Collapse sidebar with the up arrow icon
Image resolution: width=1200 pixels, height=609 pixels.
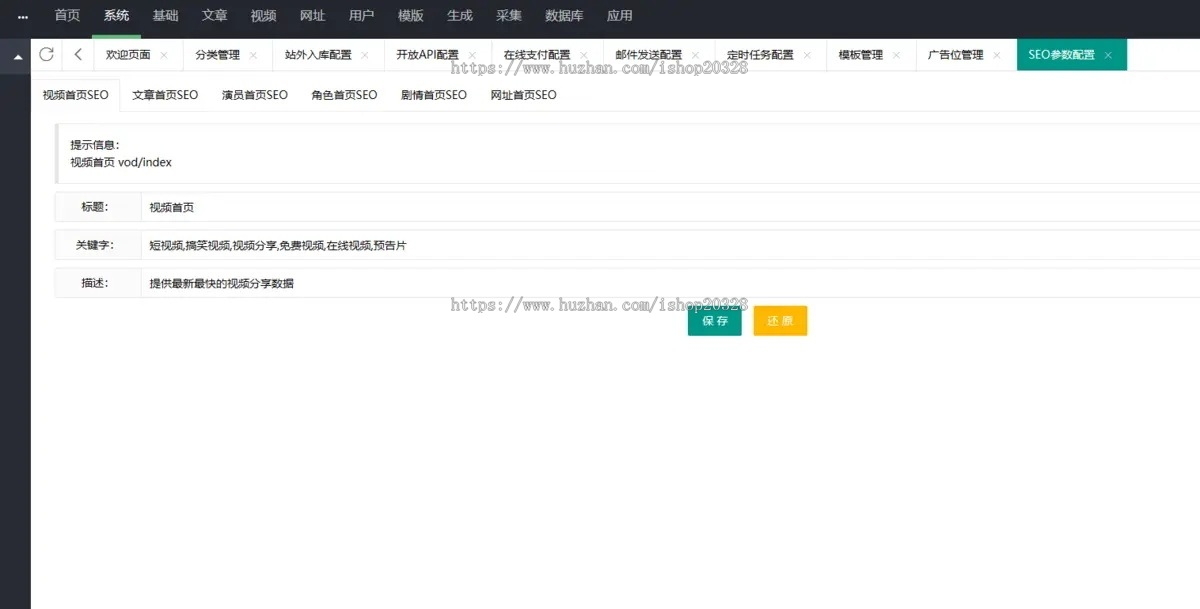[x=17, y=57]
